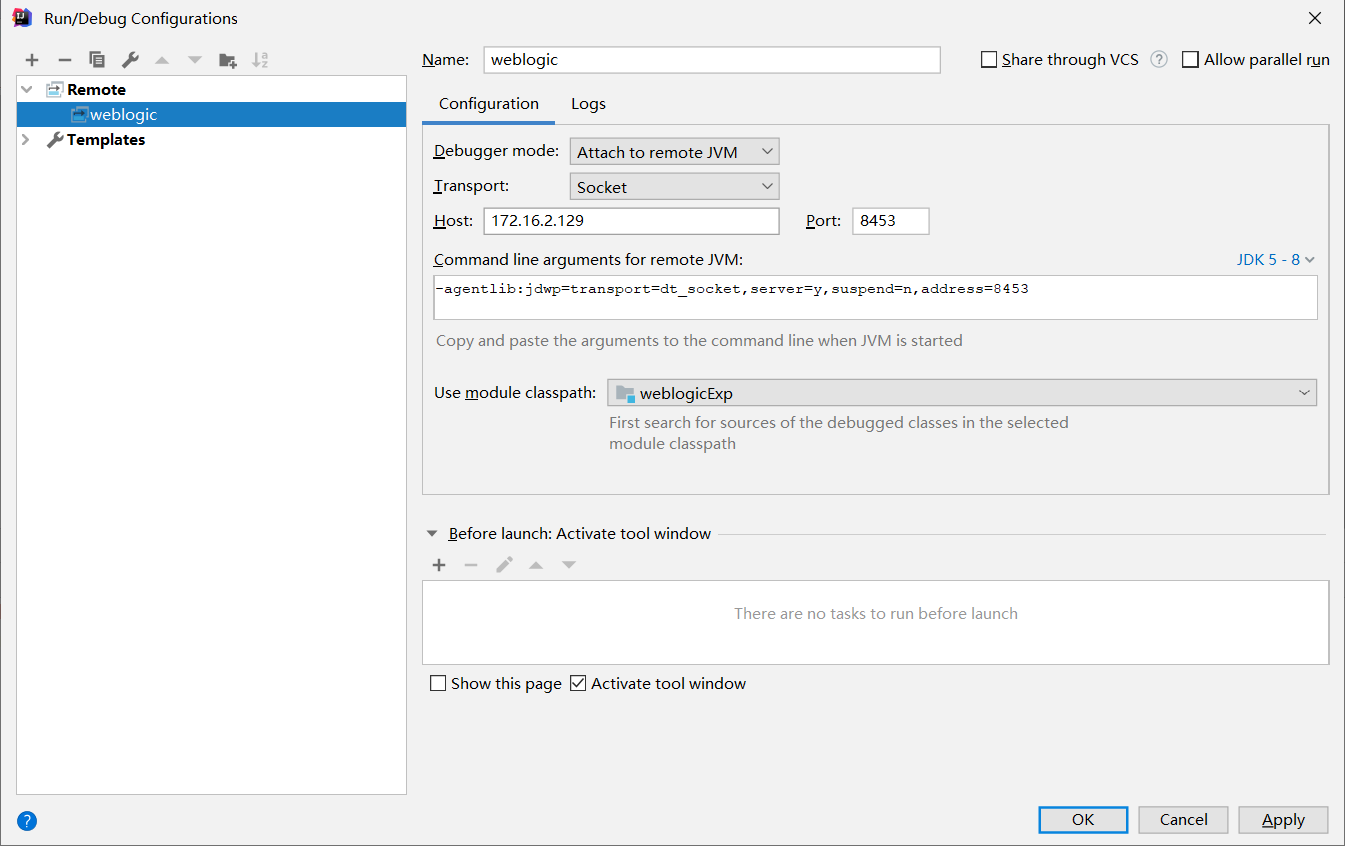1345x846 pixels.
Task: Open Use module classpath dropdown
Action: pos(962,393)
